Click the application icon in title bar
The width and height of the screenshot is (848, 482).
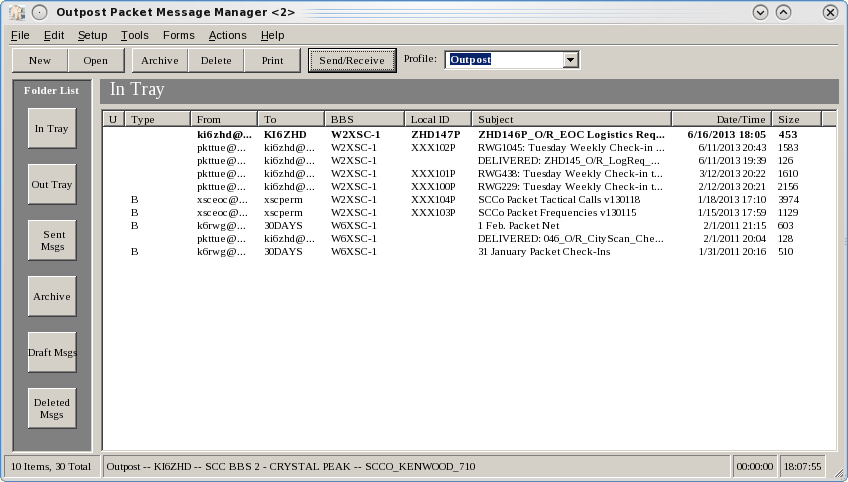(16, 13)
